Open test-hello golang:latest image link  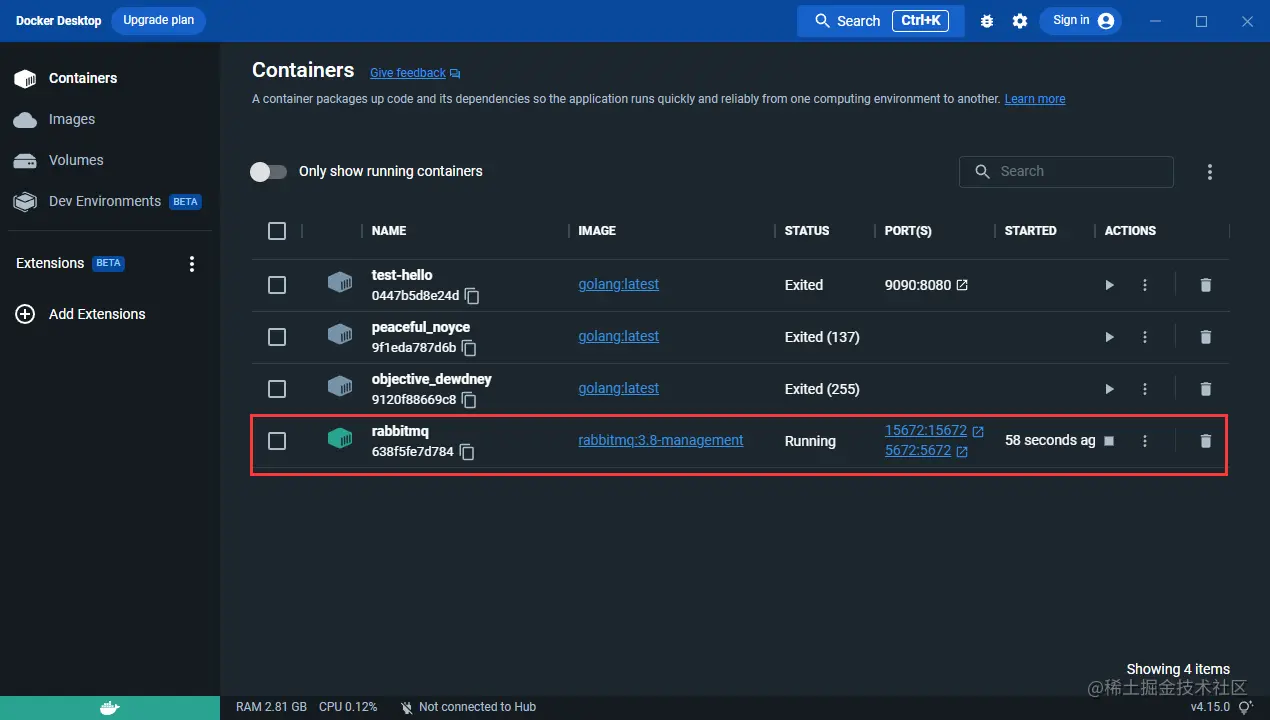click(619, 284)
